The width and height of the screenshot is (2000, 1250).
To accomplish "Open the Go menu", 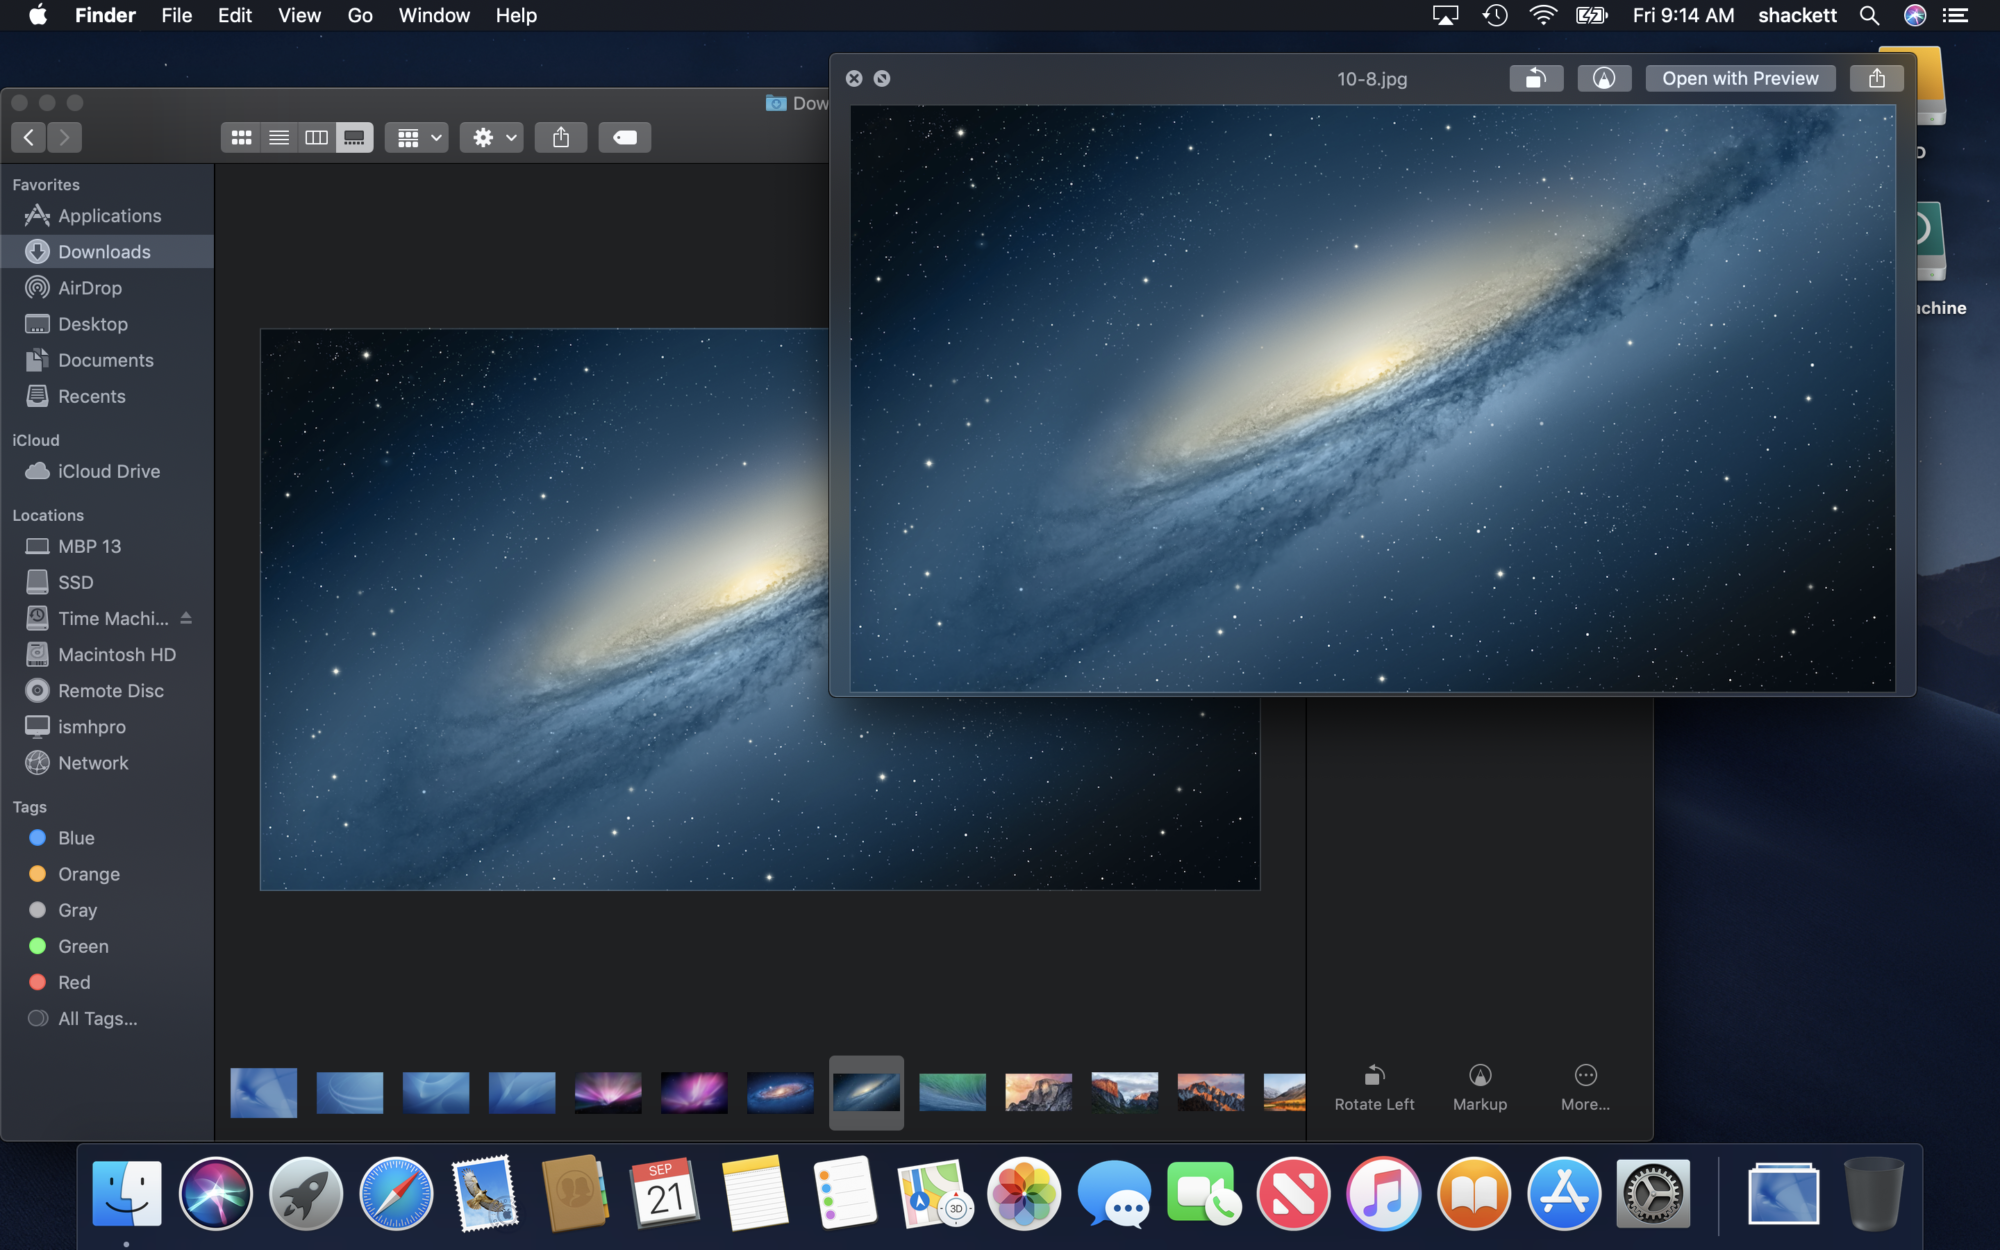I will pyautogui.click(x=359, y=15).
